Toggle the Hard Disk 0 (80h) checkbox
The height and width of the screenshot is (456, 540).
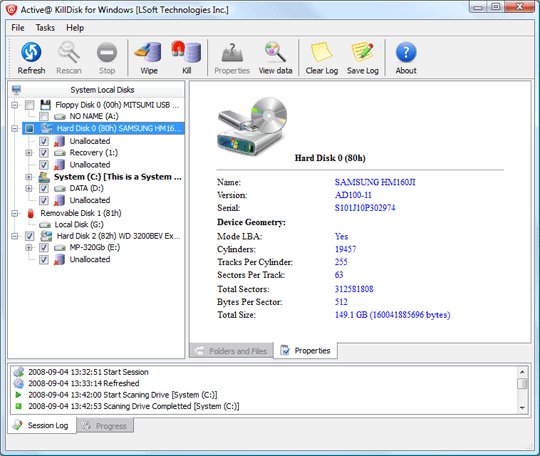pyautogui.click(x=30, y=128)
